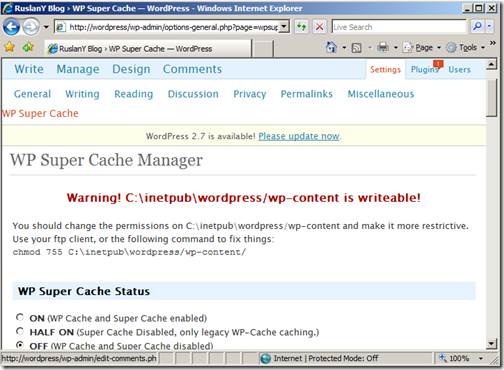The height and width of the screenshot is (370, 504).
Task: Open the Plugins tab
Action: coord(424,69)
